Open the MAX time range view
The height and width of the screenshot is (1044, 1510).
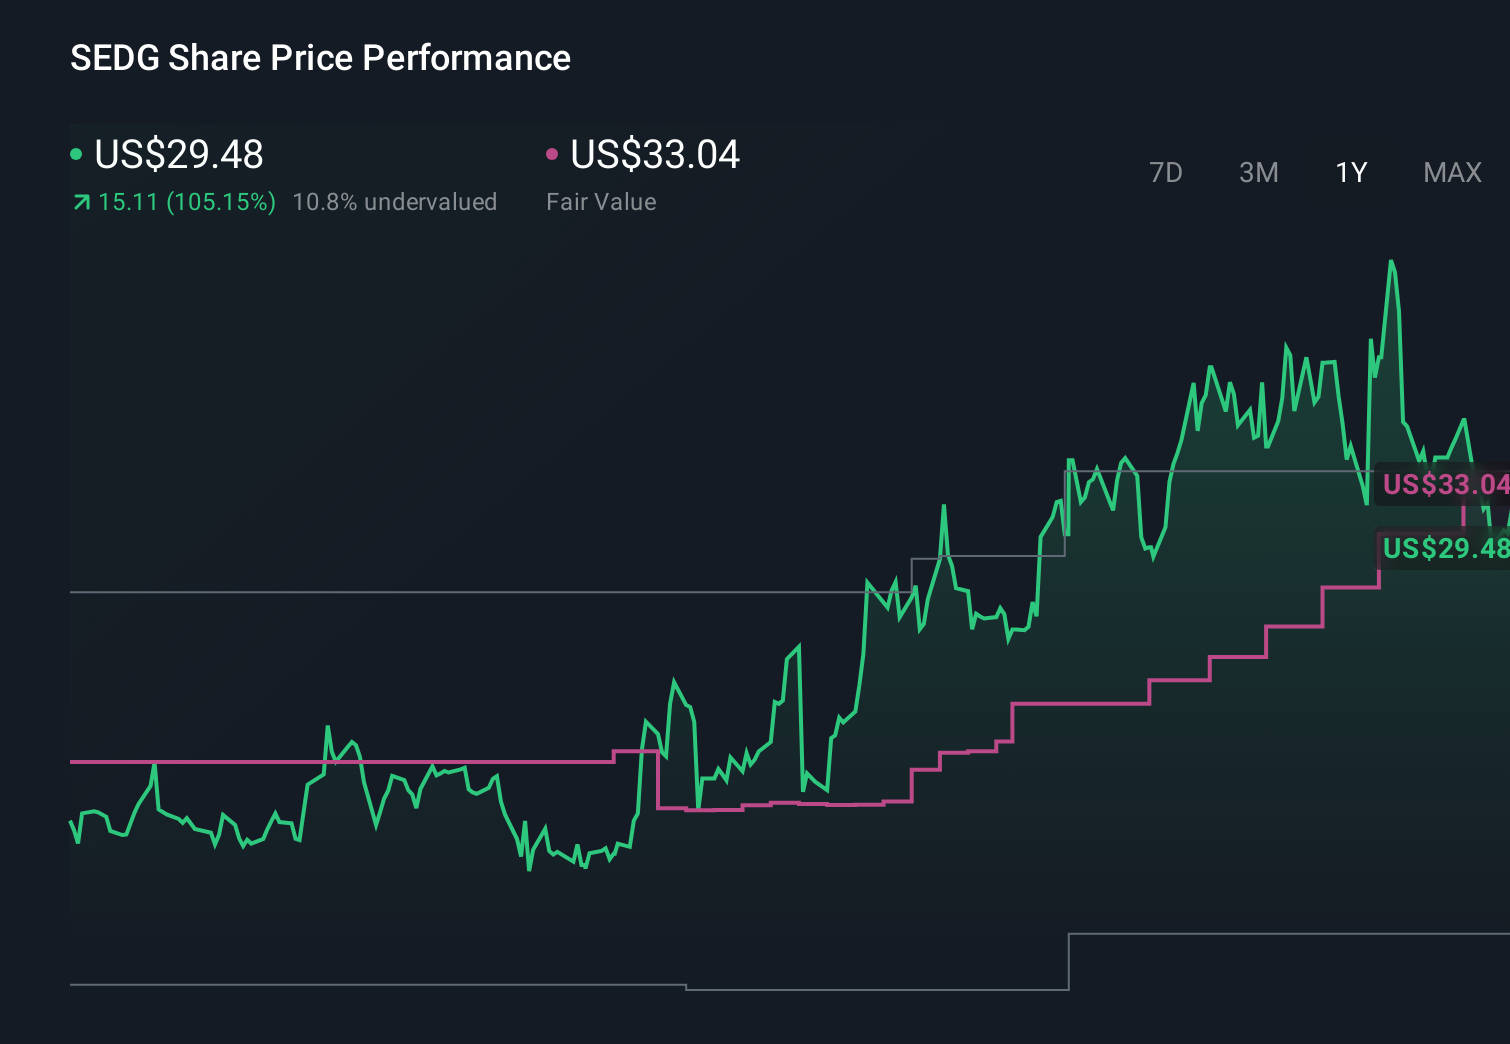tap(1451, 172)
